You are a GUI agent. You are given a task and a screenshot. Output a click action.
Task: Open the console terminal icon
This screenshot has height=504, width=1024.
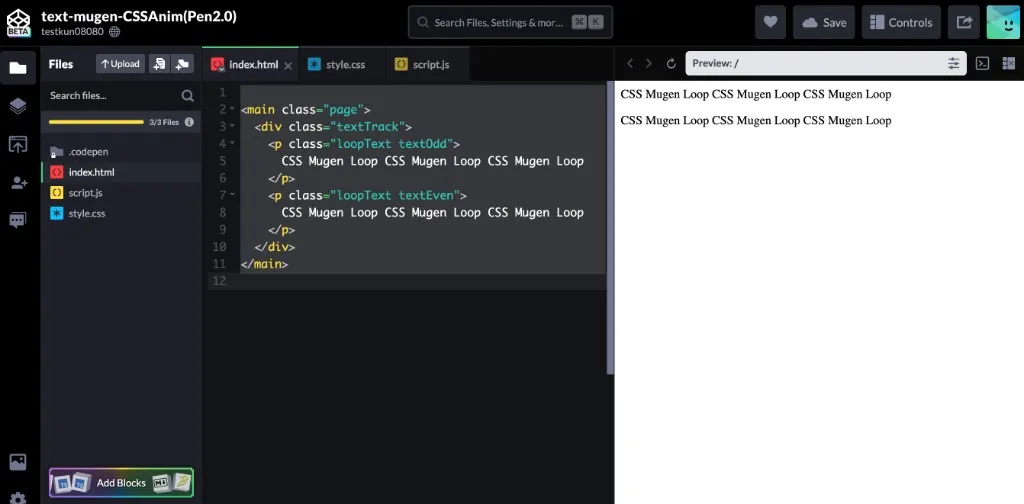pos(982,63)
